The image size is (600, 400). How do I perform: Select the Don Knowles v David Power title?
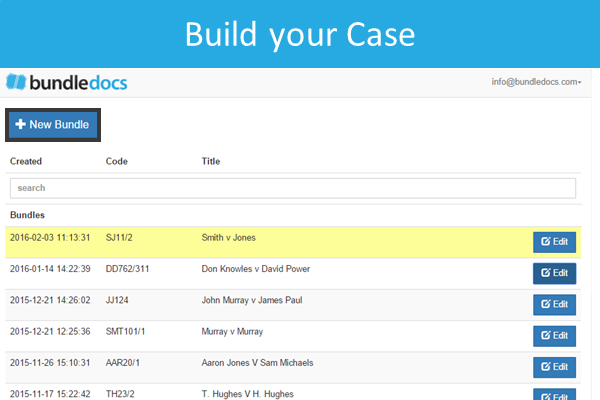(x=256, y=269)
